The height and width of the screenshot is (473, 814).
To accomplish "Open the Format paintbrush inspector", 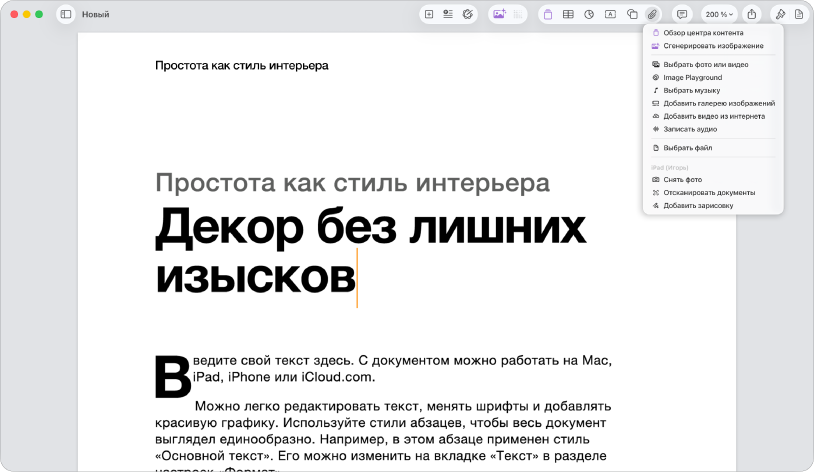I will pyautogui.click(x=780, y=15).
